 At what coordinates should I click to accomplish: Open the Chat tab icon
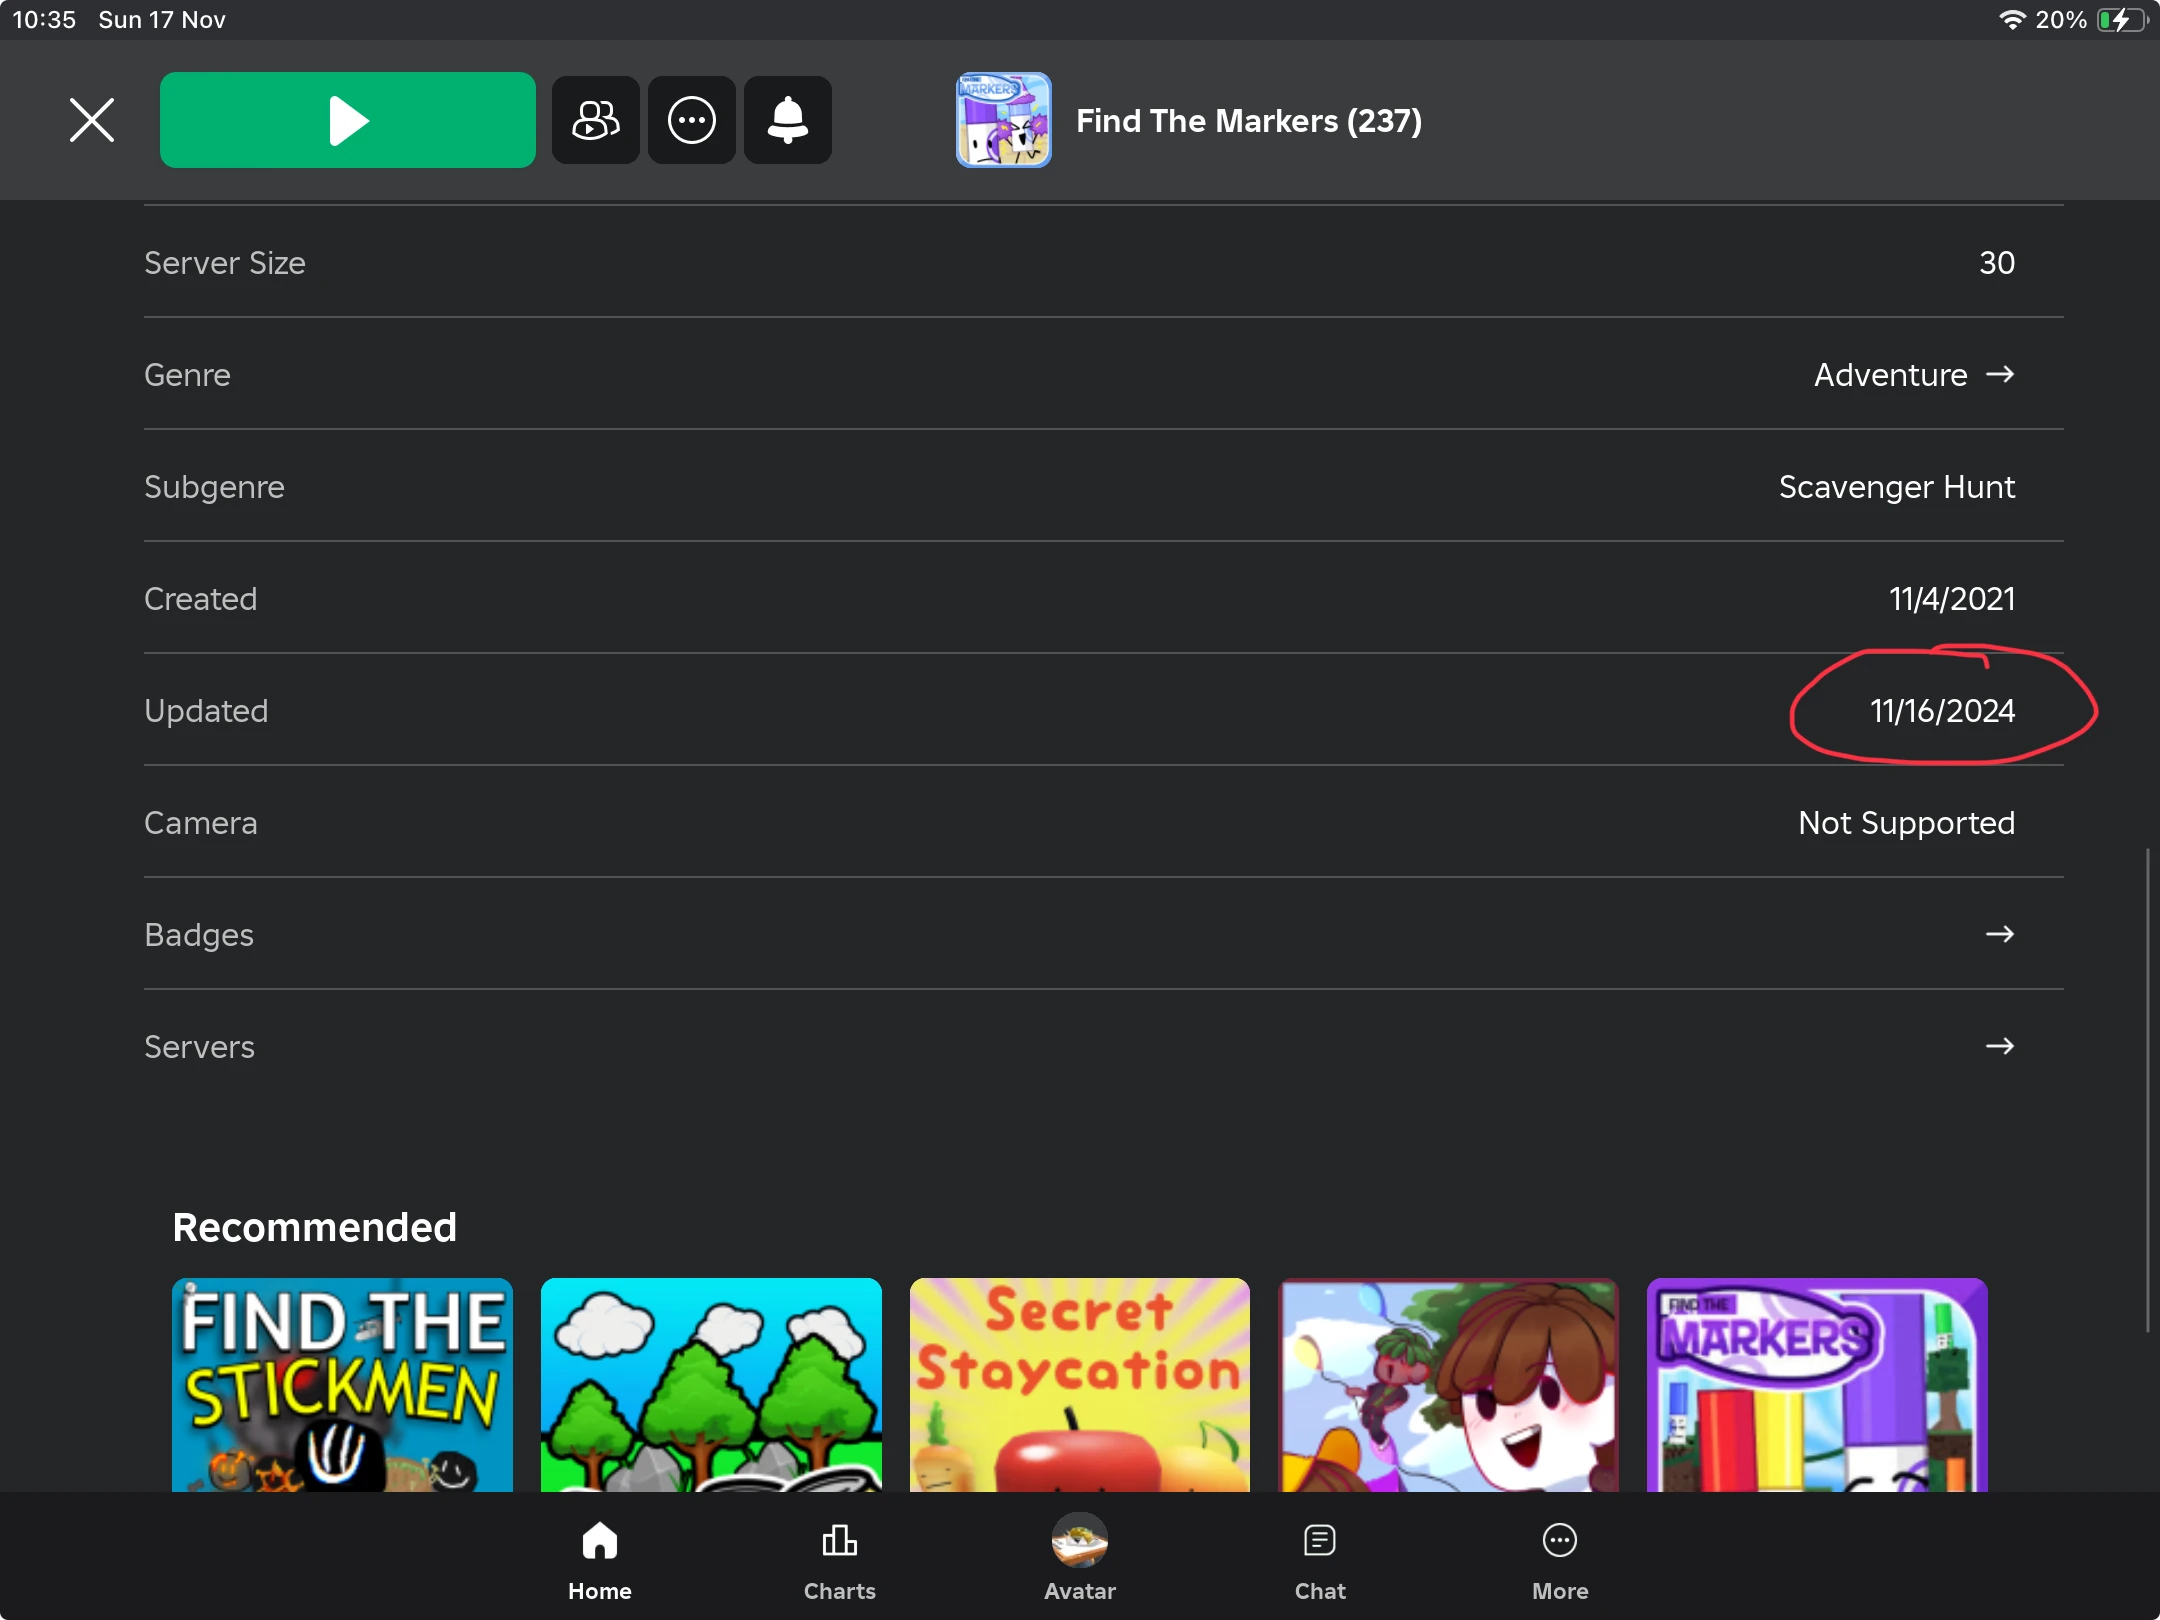pyautogui.click(x=1320, y=1540)
